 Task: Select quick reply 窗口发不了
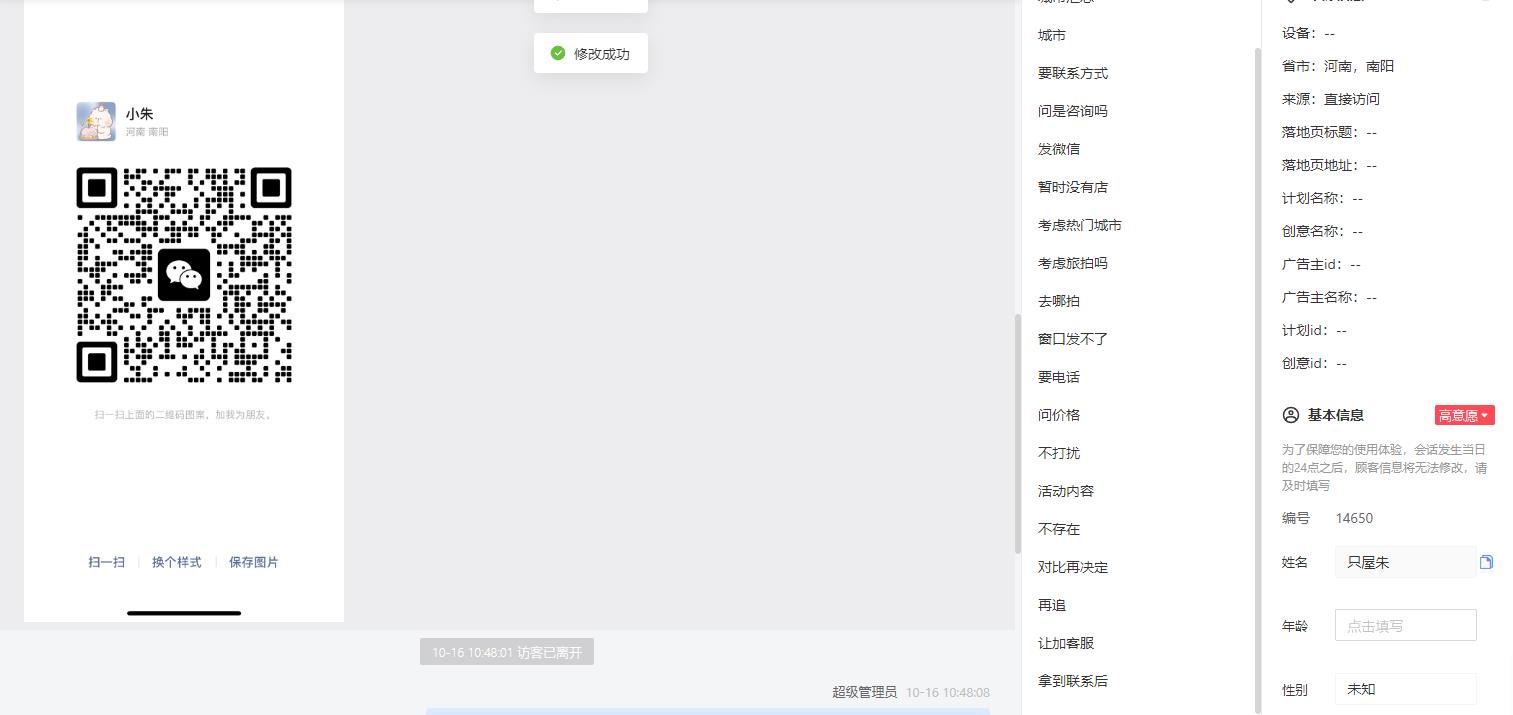click(x=1073, y=339)
